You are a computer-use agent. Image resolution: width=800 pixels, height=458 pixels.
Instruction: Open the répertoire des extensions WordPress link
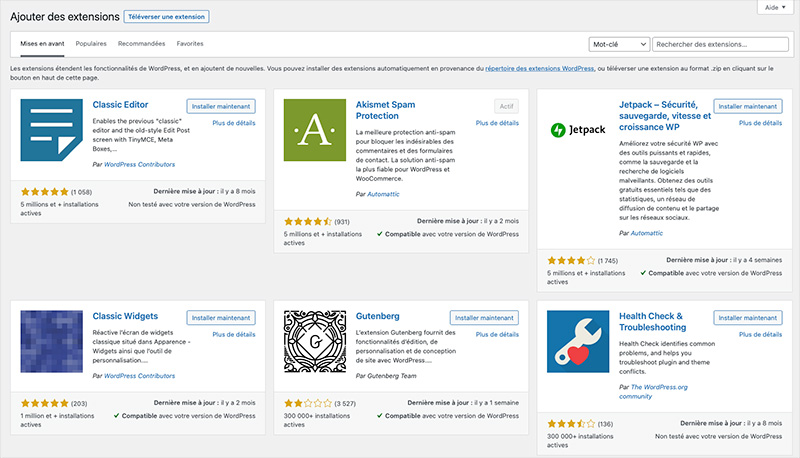[x=539, y=68]
